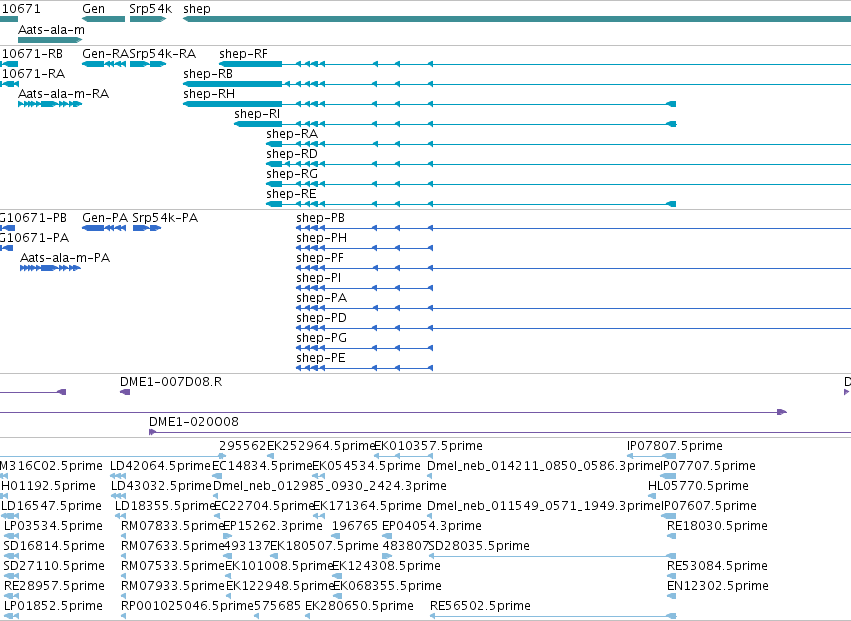This screenshot has height=621, width=851.
Task: Click the EK010357.5prime EST label
Action: [x=429, y=446]
